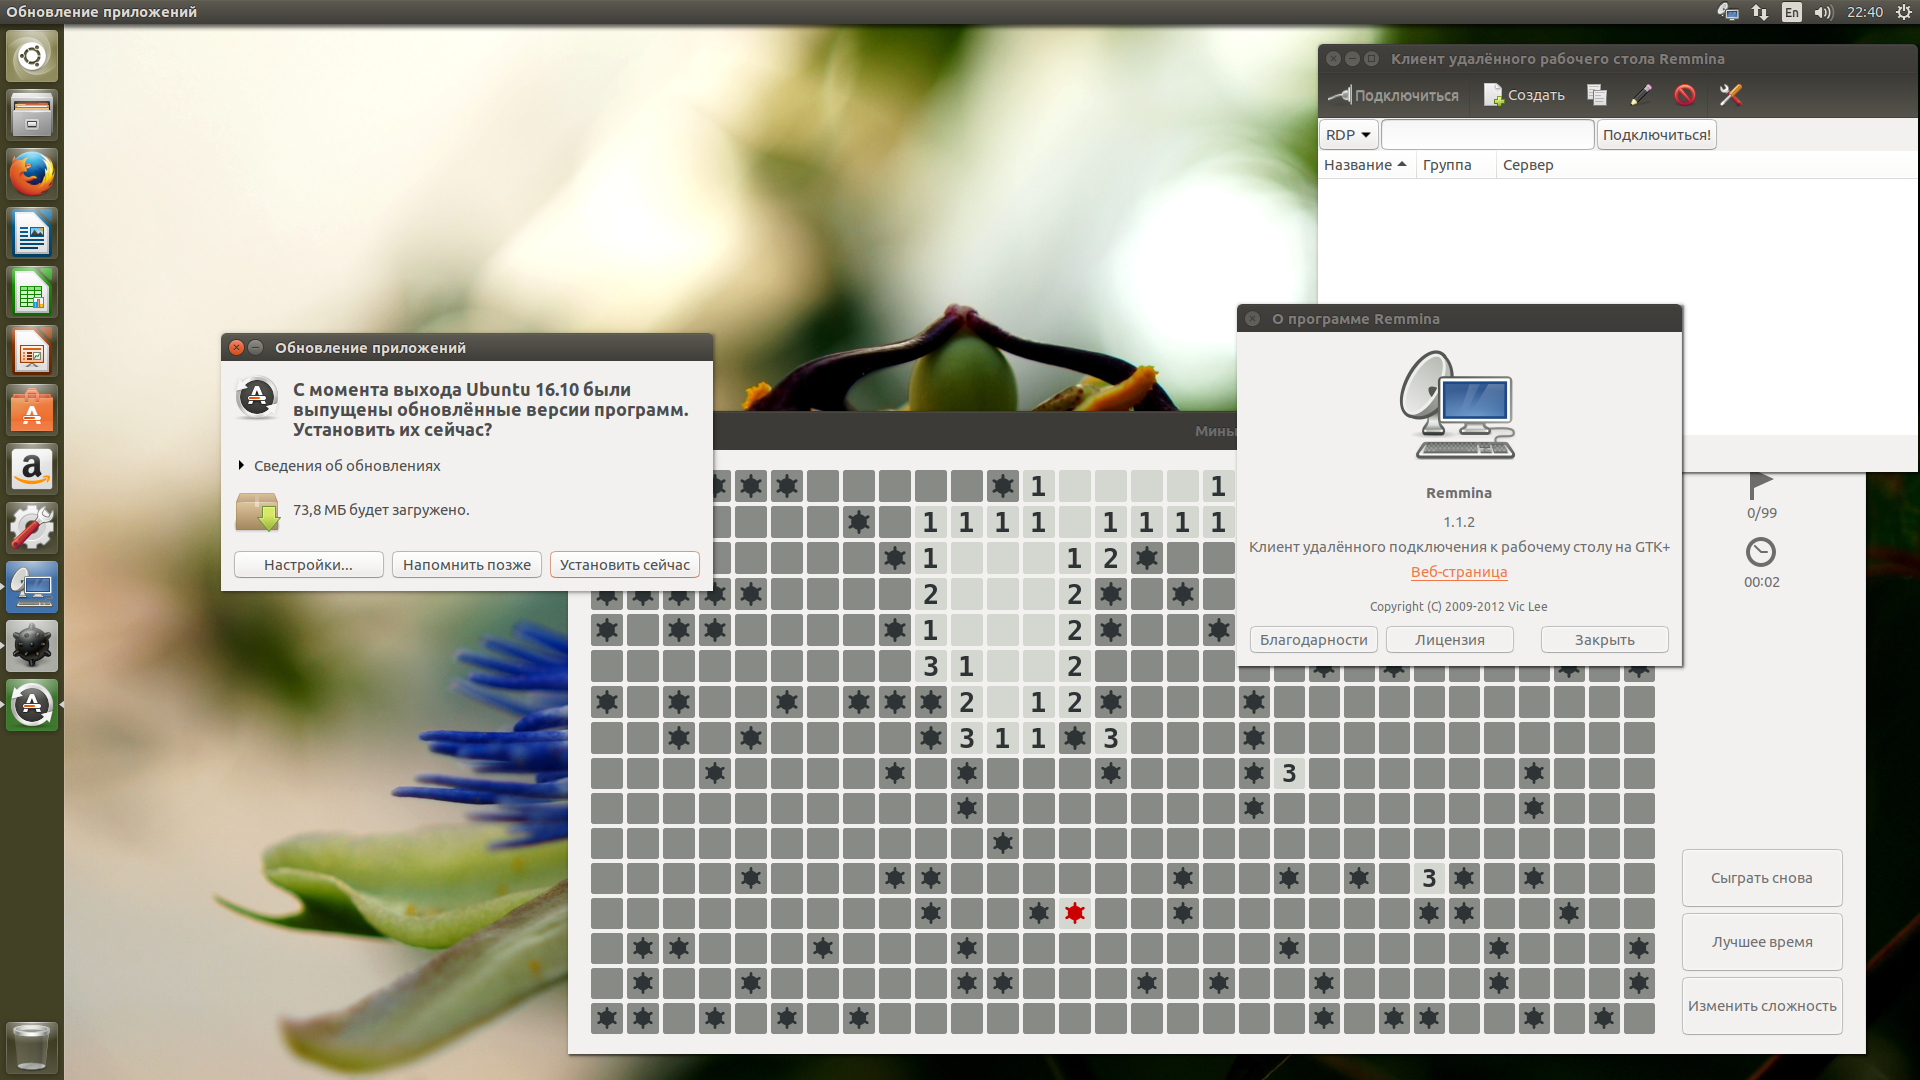Click the 0/99 flag count text
Image resolution: width=1920 pixels, height=1080 pixels.
tap(1762, 513)
